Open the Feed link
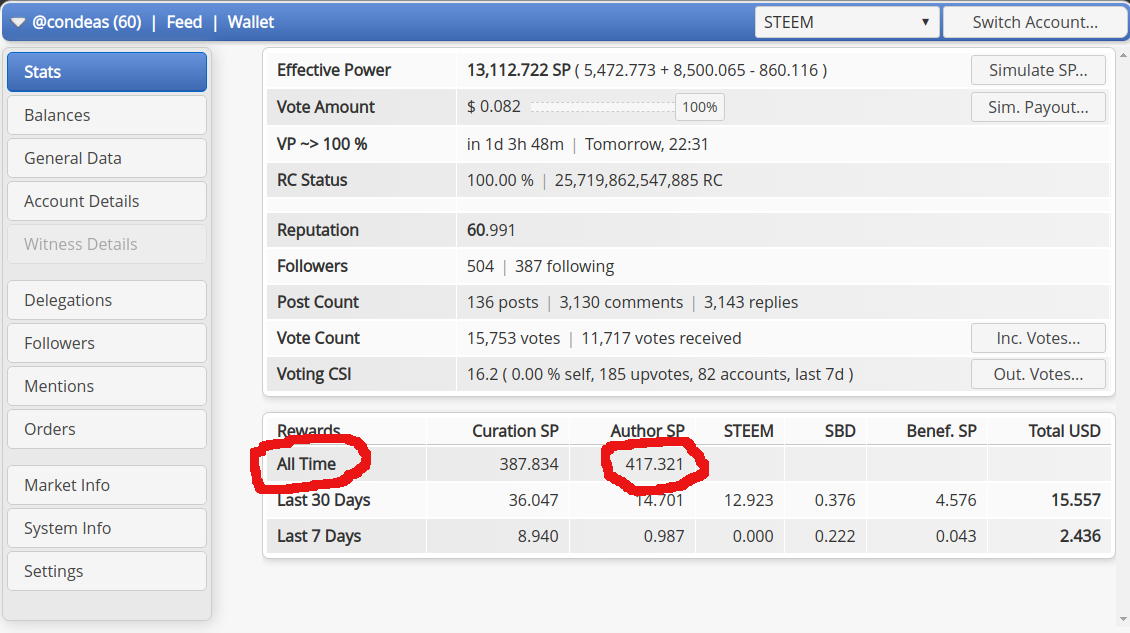The image size is (1130, 633). 184,22
